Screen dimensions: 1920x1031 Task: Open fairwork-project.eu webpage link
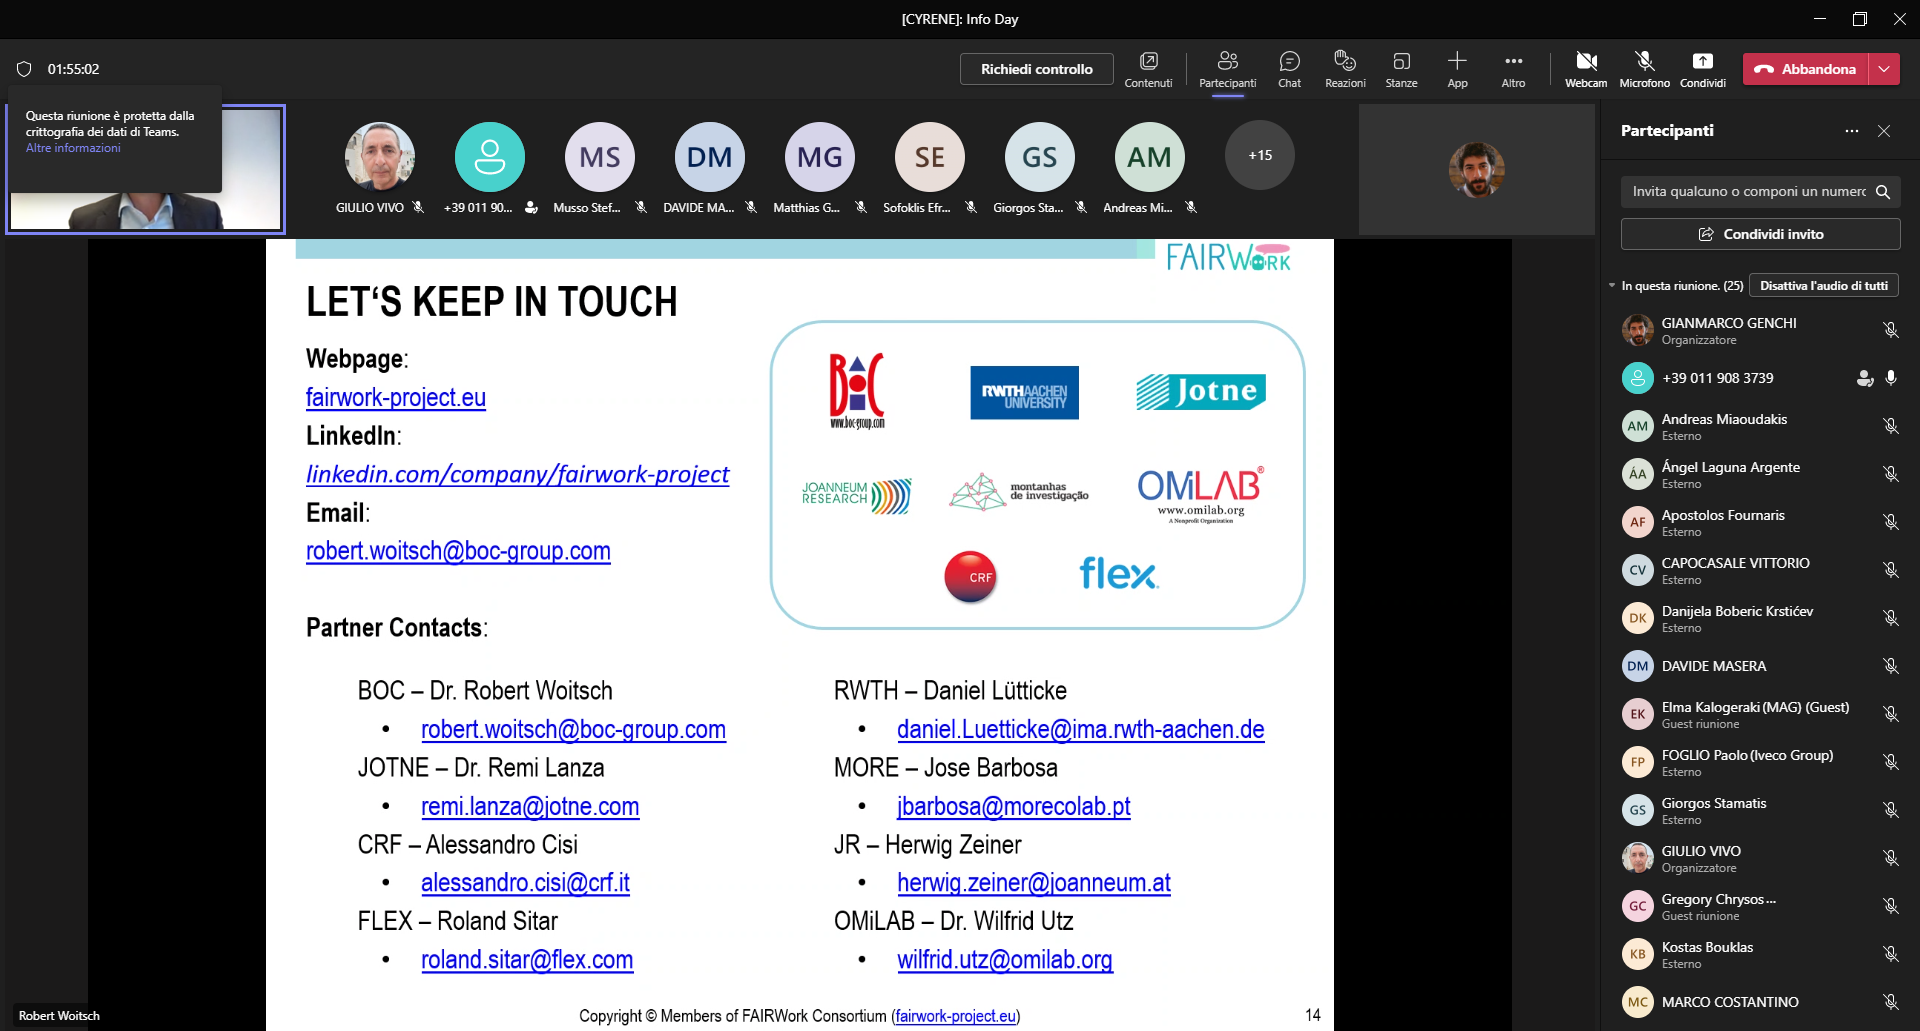(396, 397)
